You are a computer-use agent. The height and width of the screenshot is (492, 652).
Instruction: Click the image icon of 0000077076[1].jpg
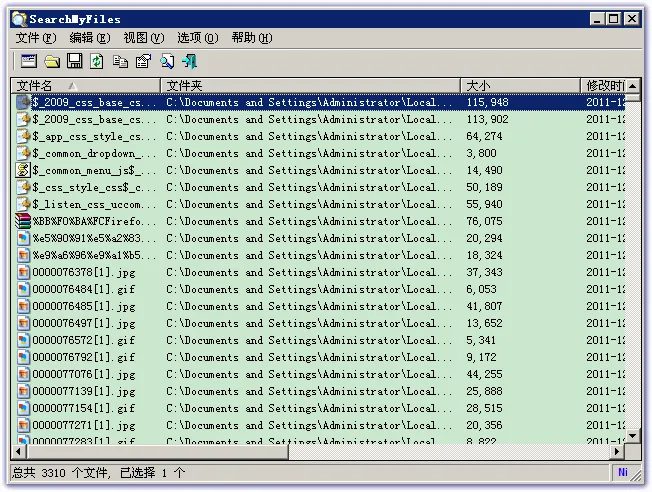click(x=23, y=374)
